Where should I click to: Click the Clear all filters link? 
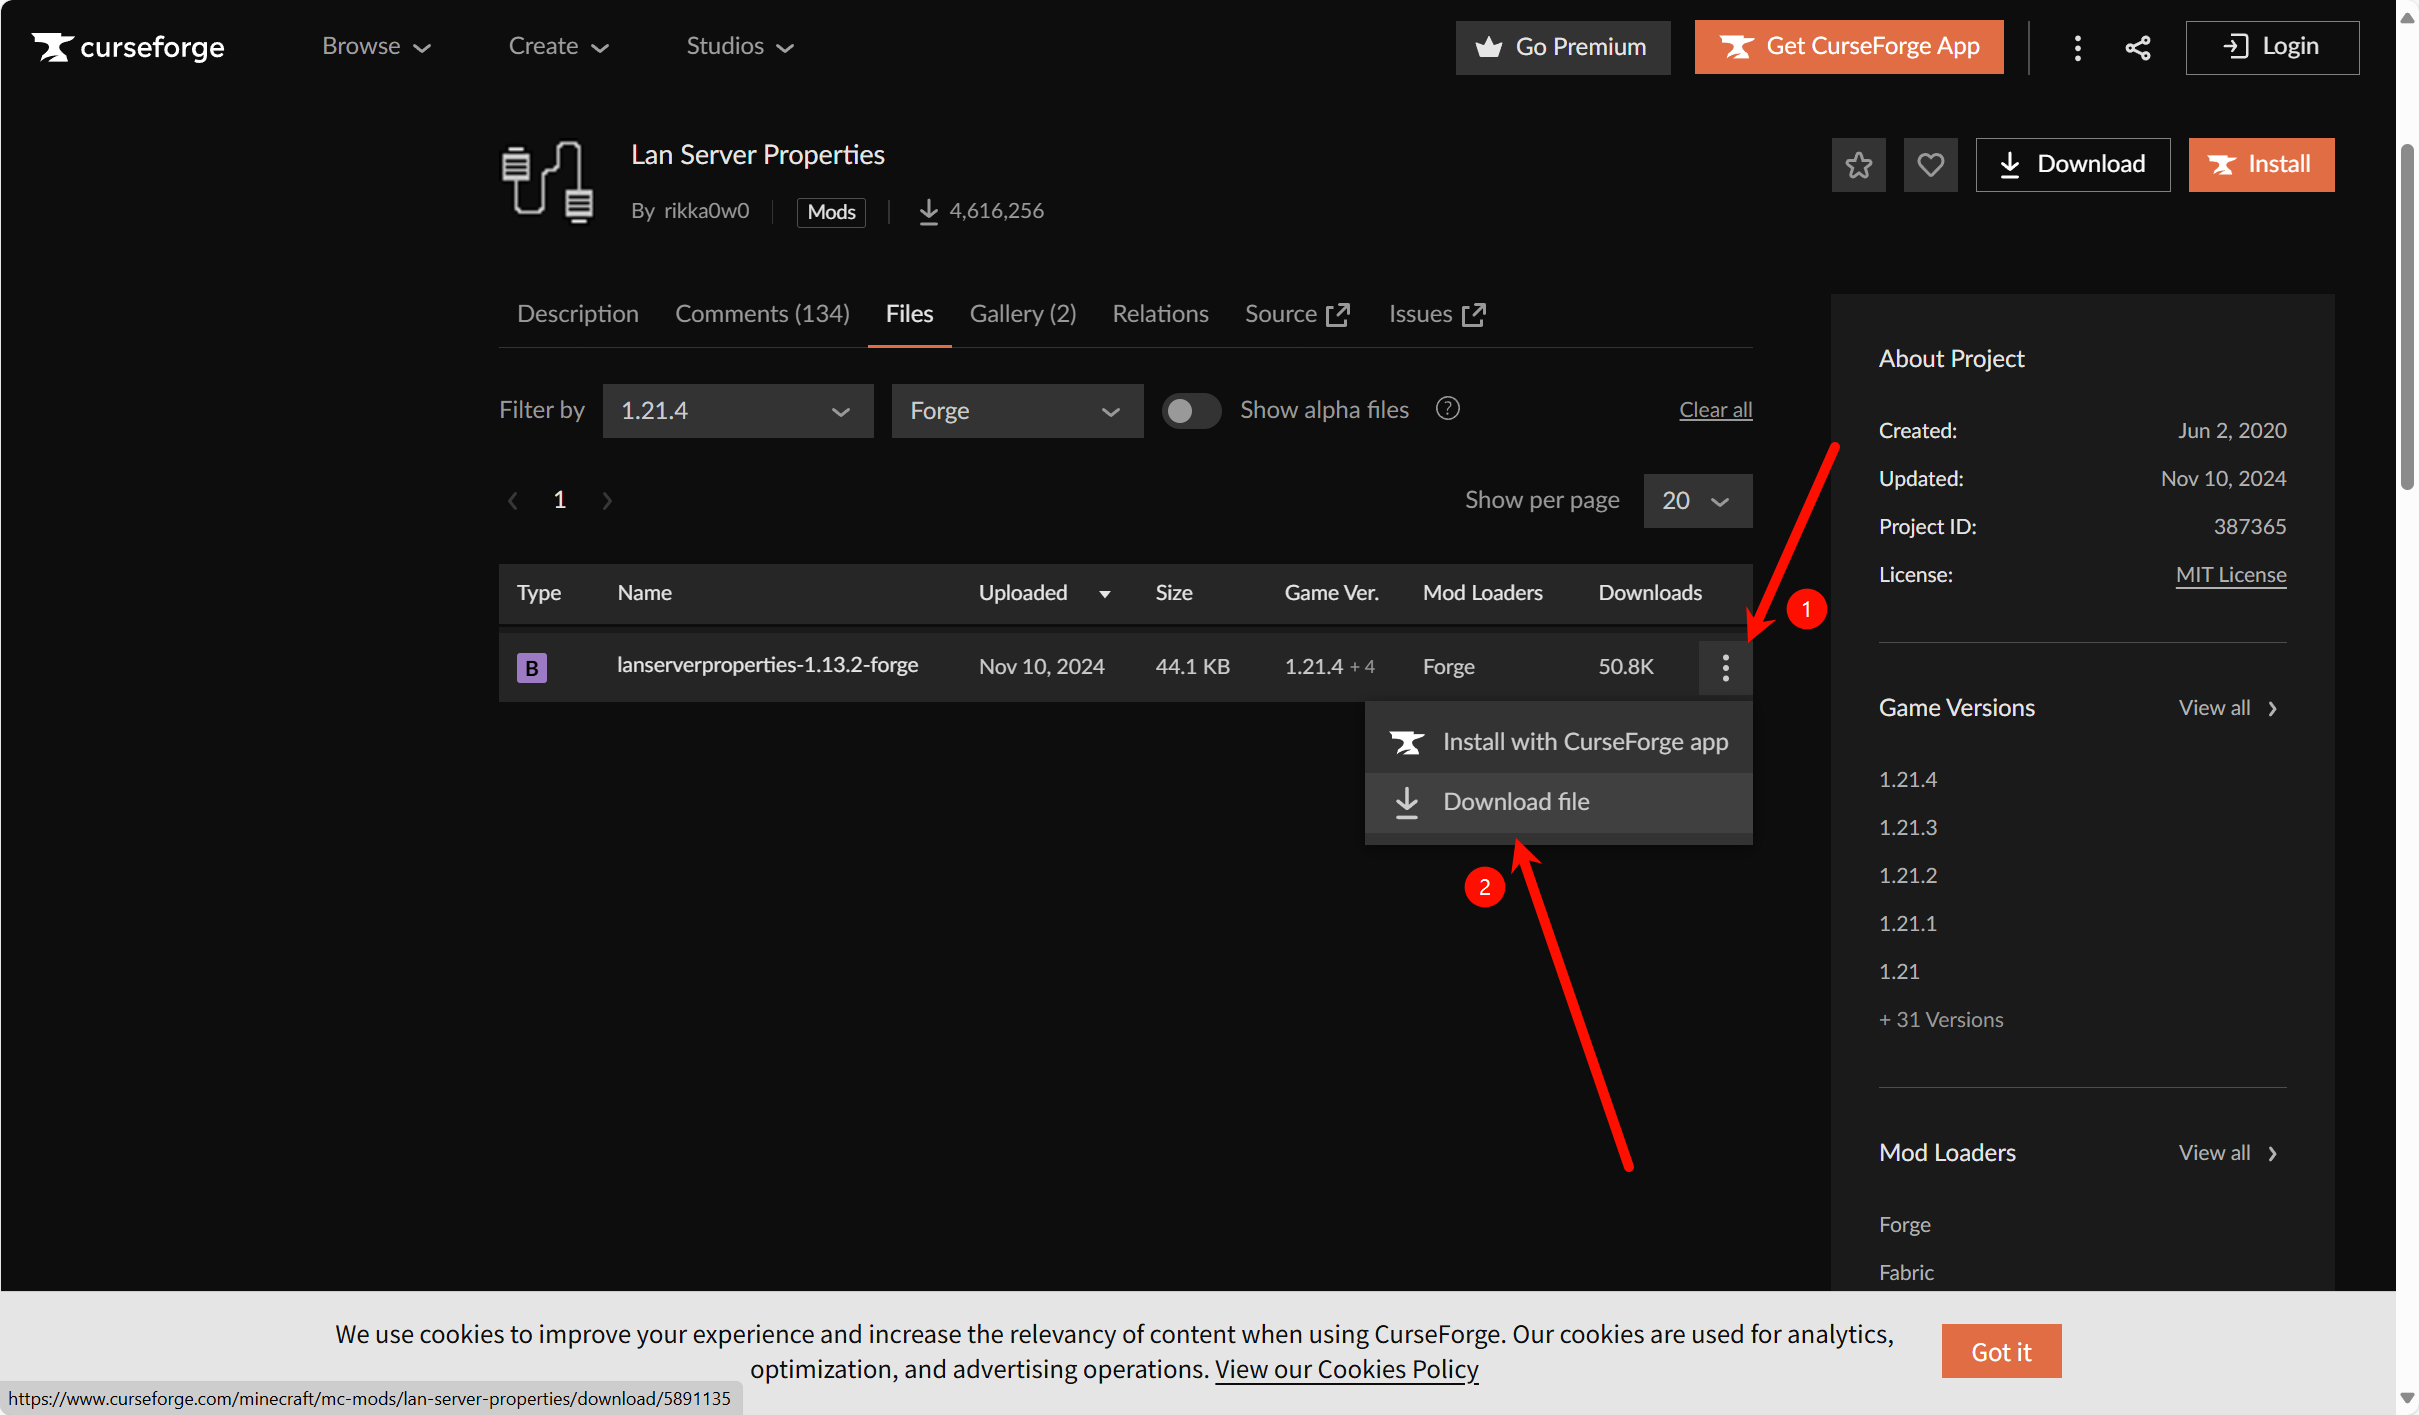point(1715,410)
